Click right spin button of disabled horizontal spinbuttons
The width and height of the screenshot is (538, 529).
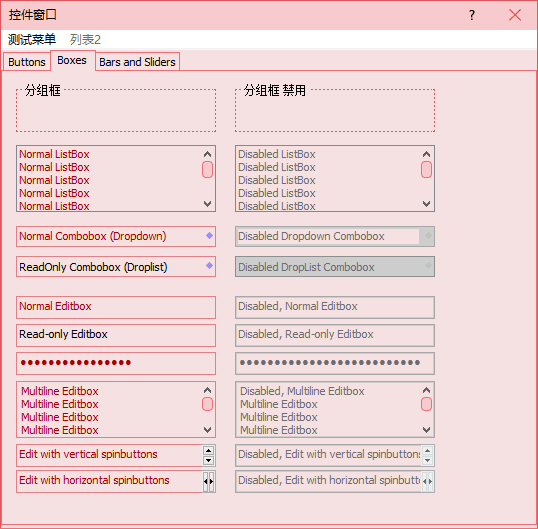430,481
